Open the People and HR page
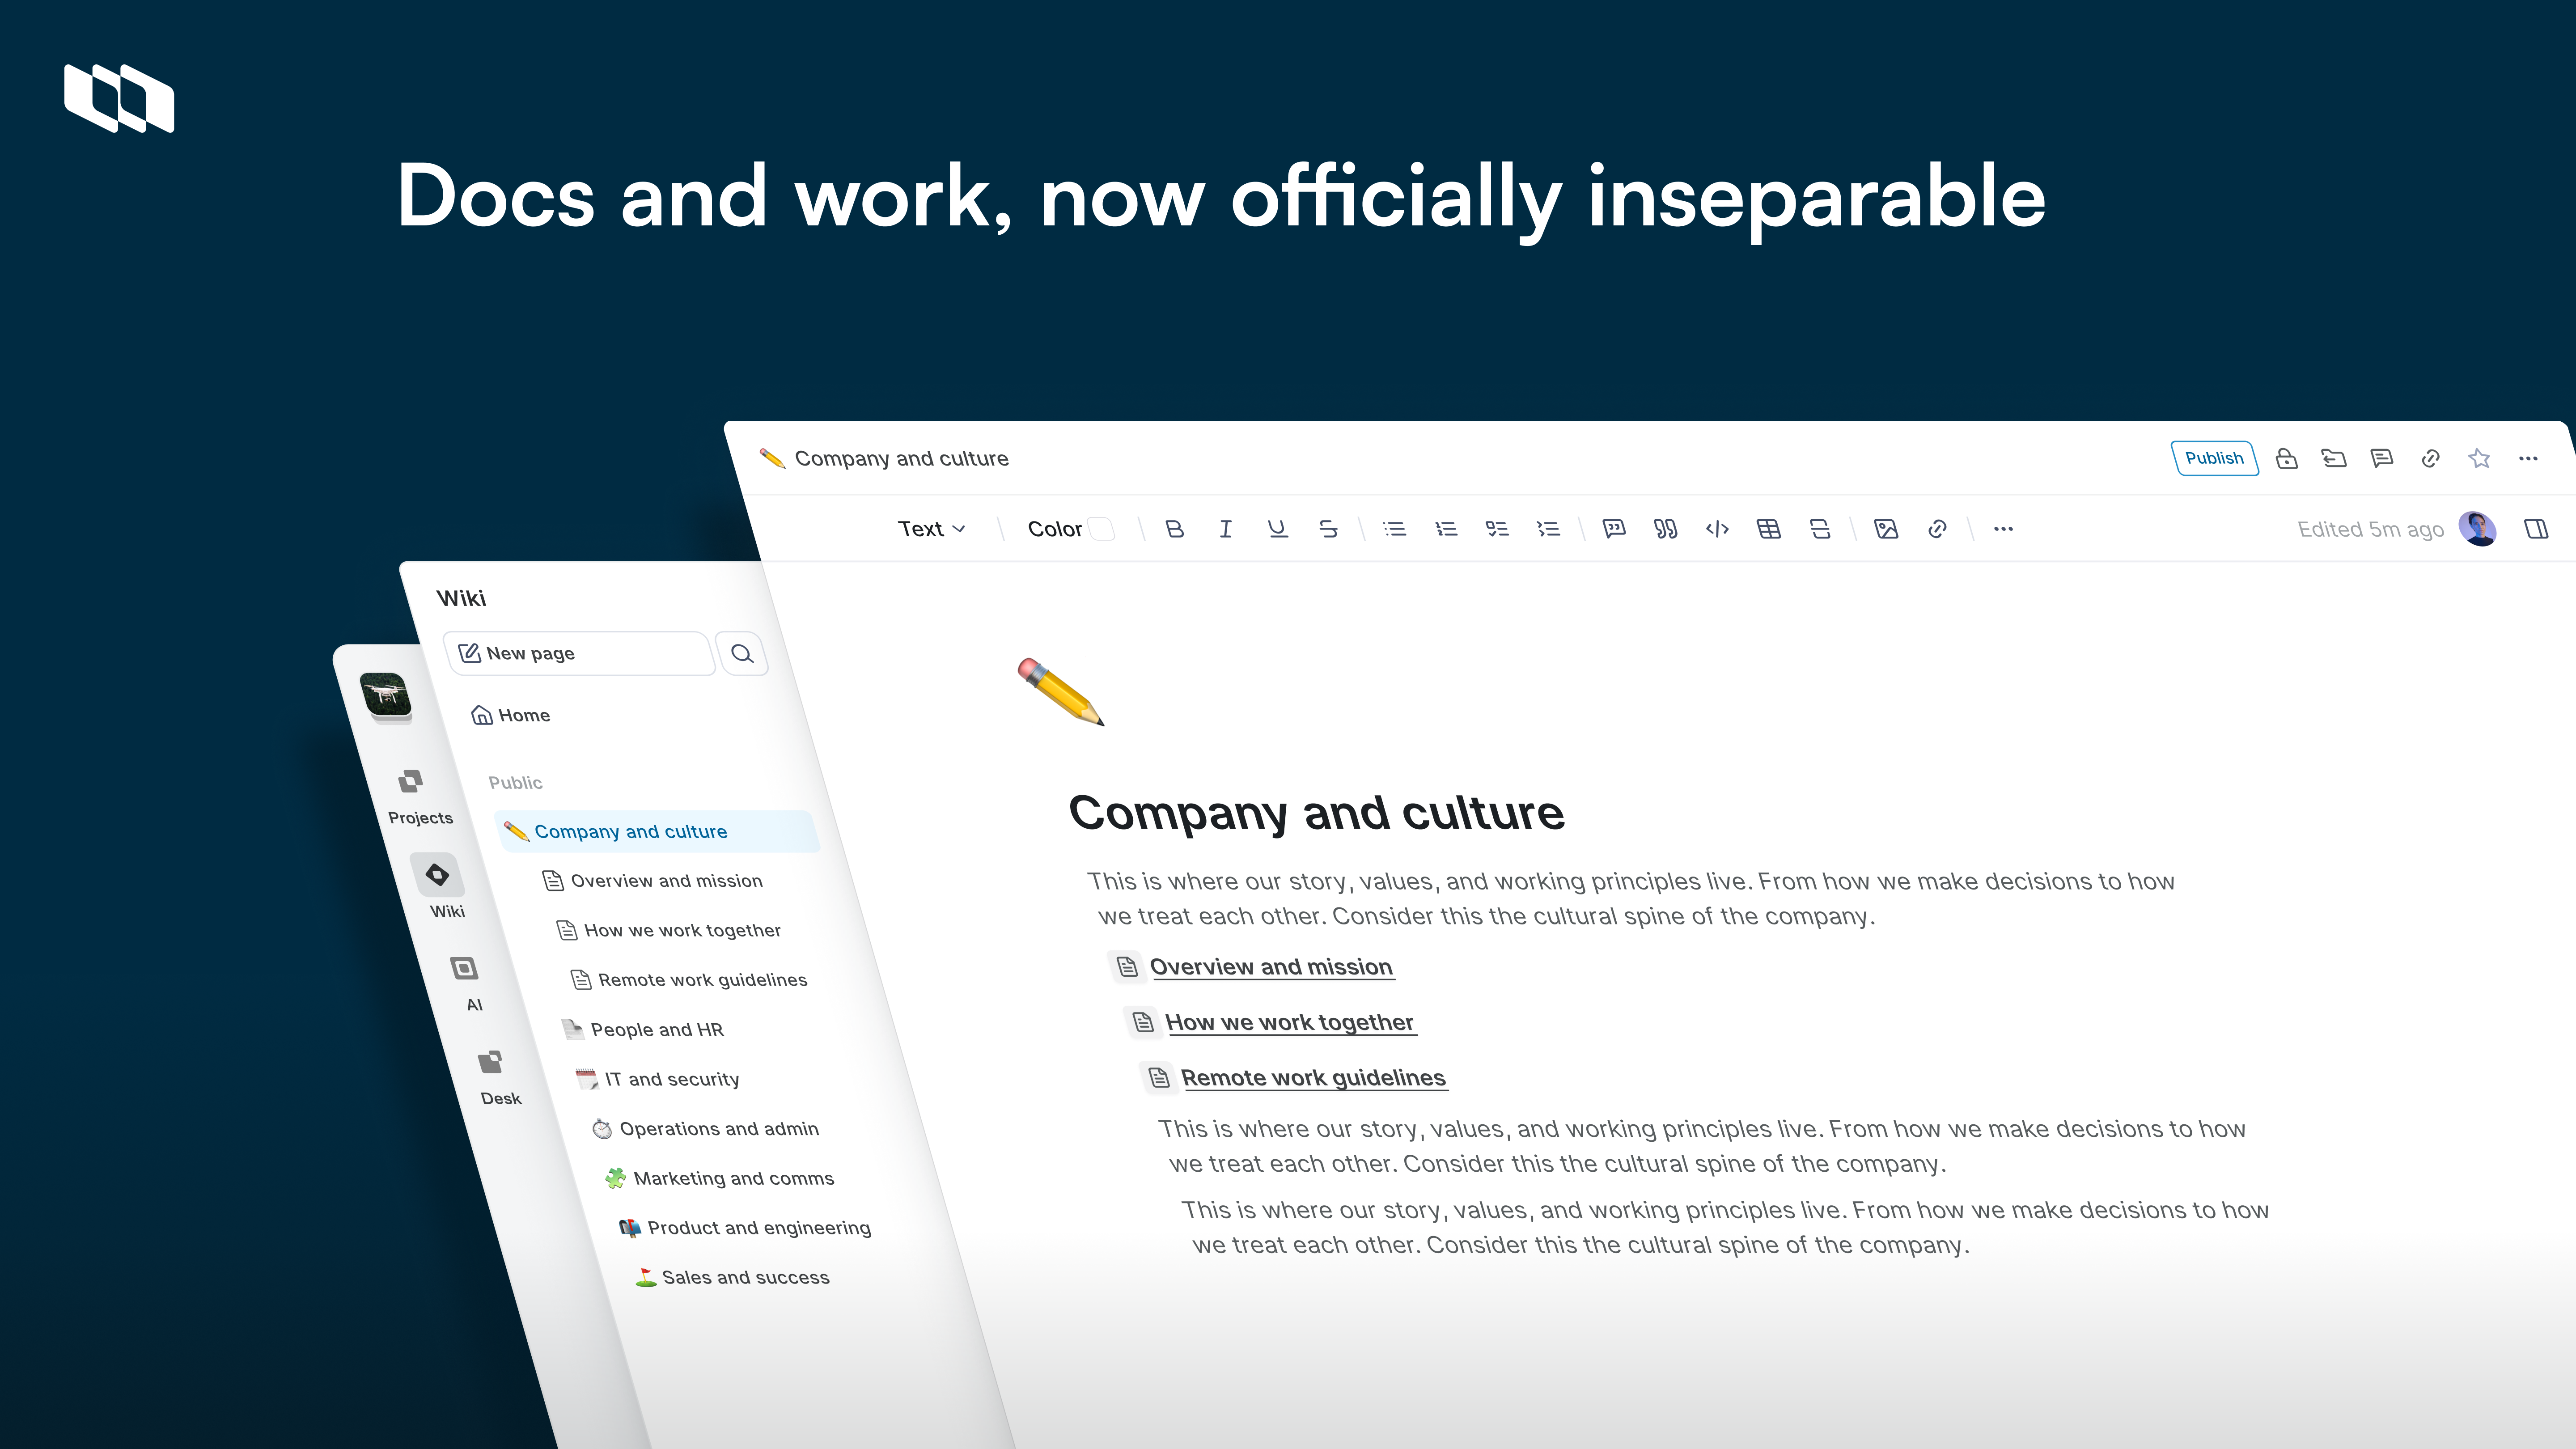 tap(656, 1029)
